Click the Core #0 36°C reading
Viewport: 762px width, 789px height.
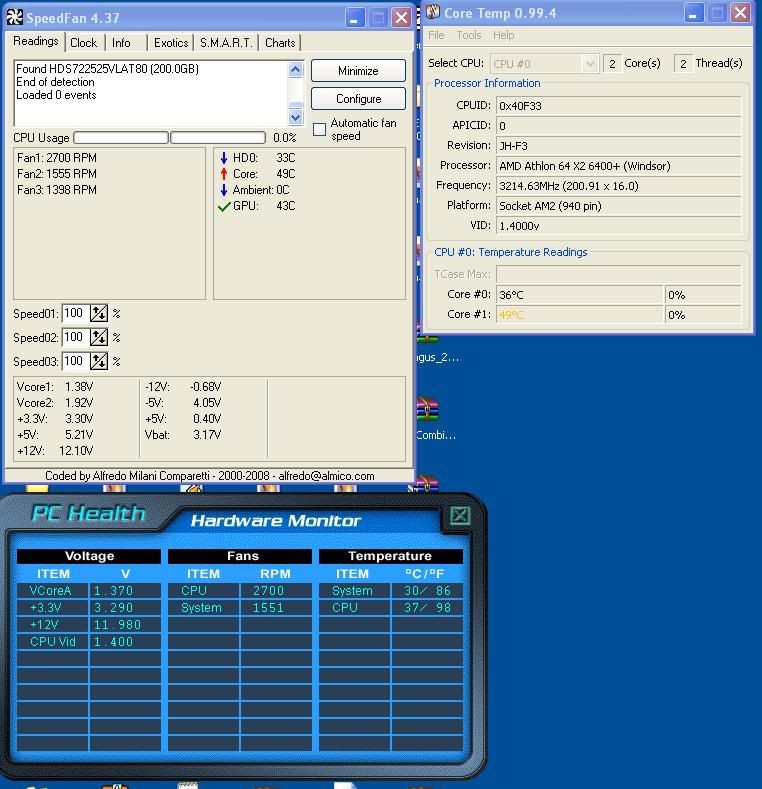[x=579, y=295]
